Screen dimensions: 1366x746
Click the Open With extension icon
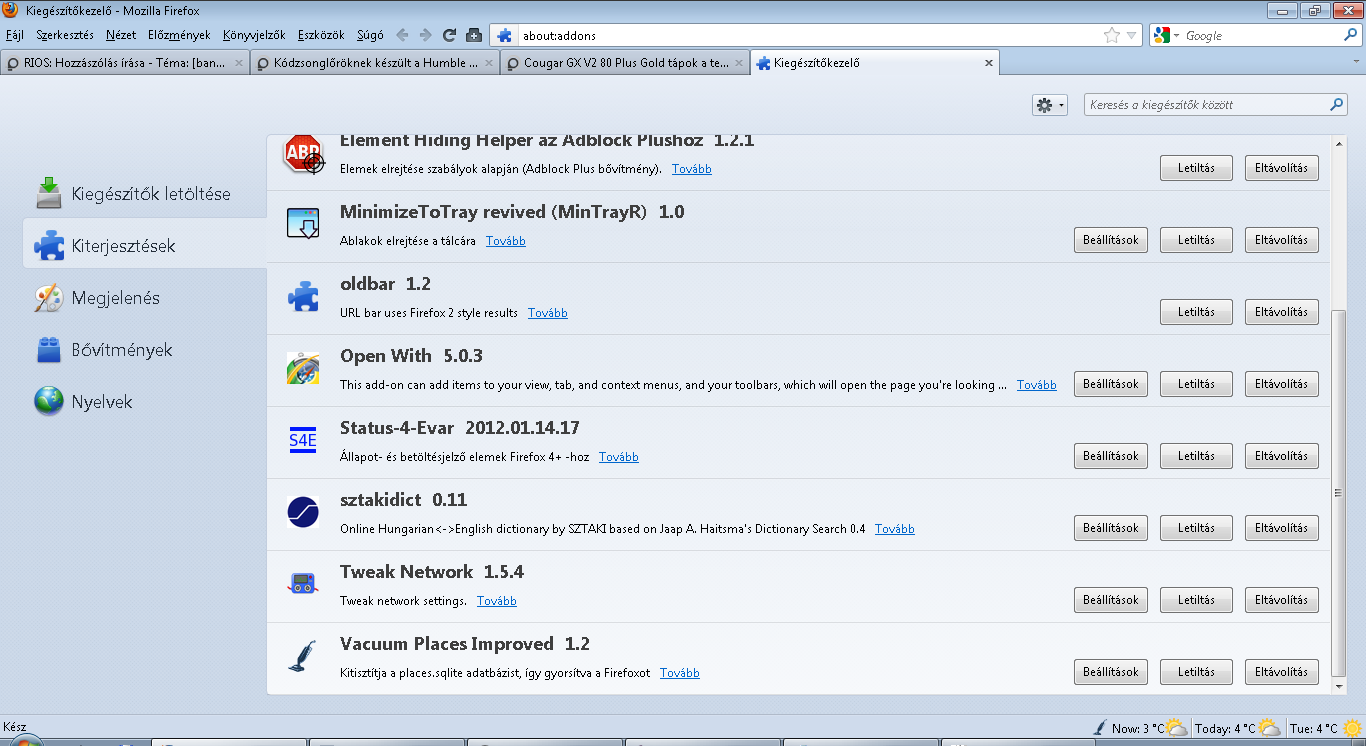click(303, 369)
